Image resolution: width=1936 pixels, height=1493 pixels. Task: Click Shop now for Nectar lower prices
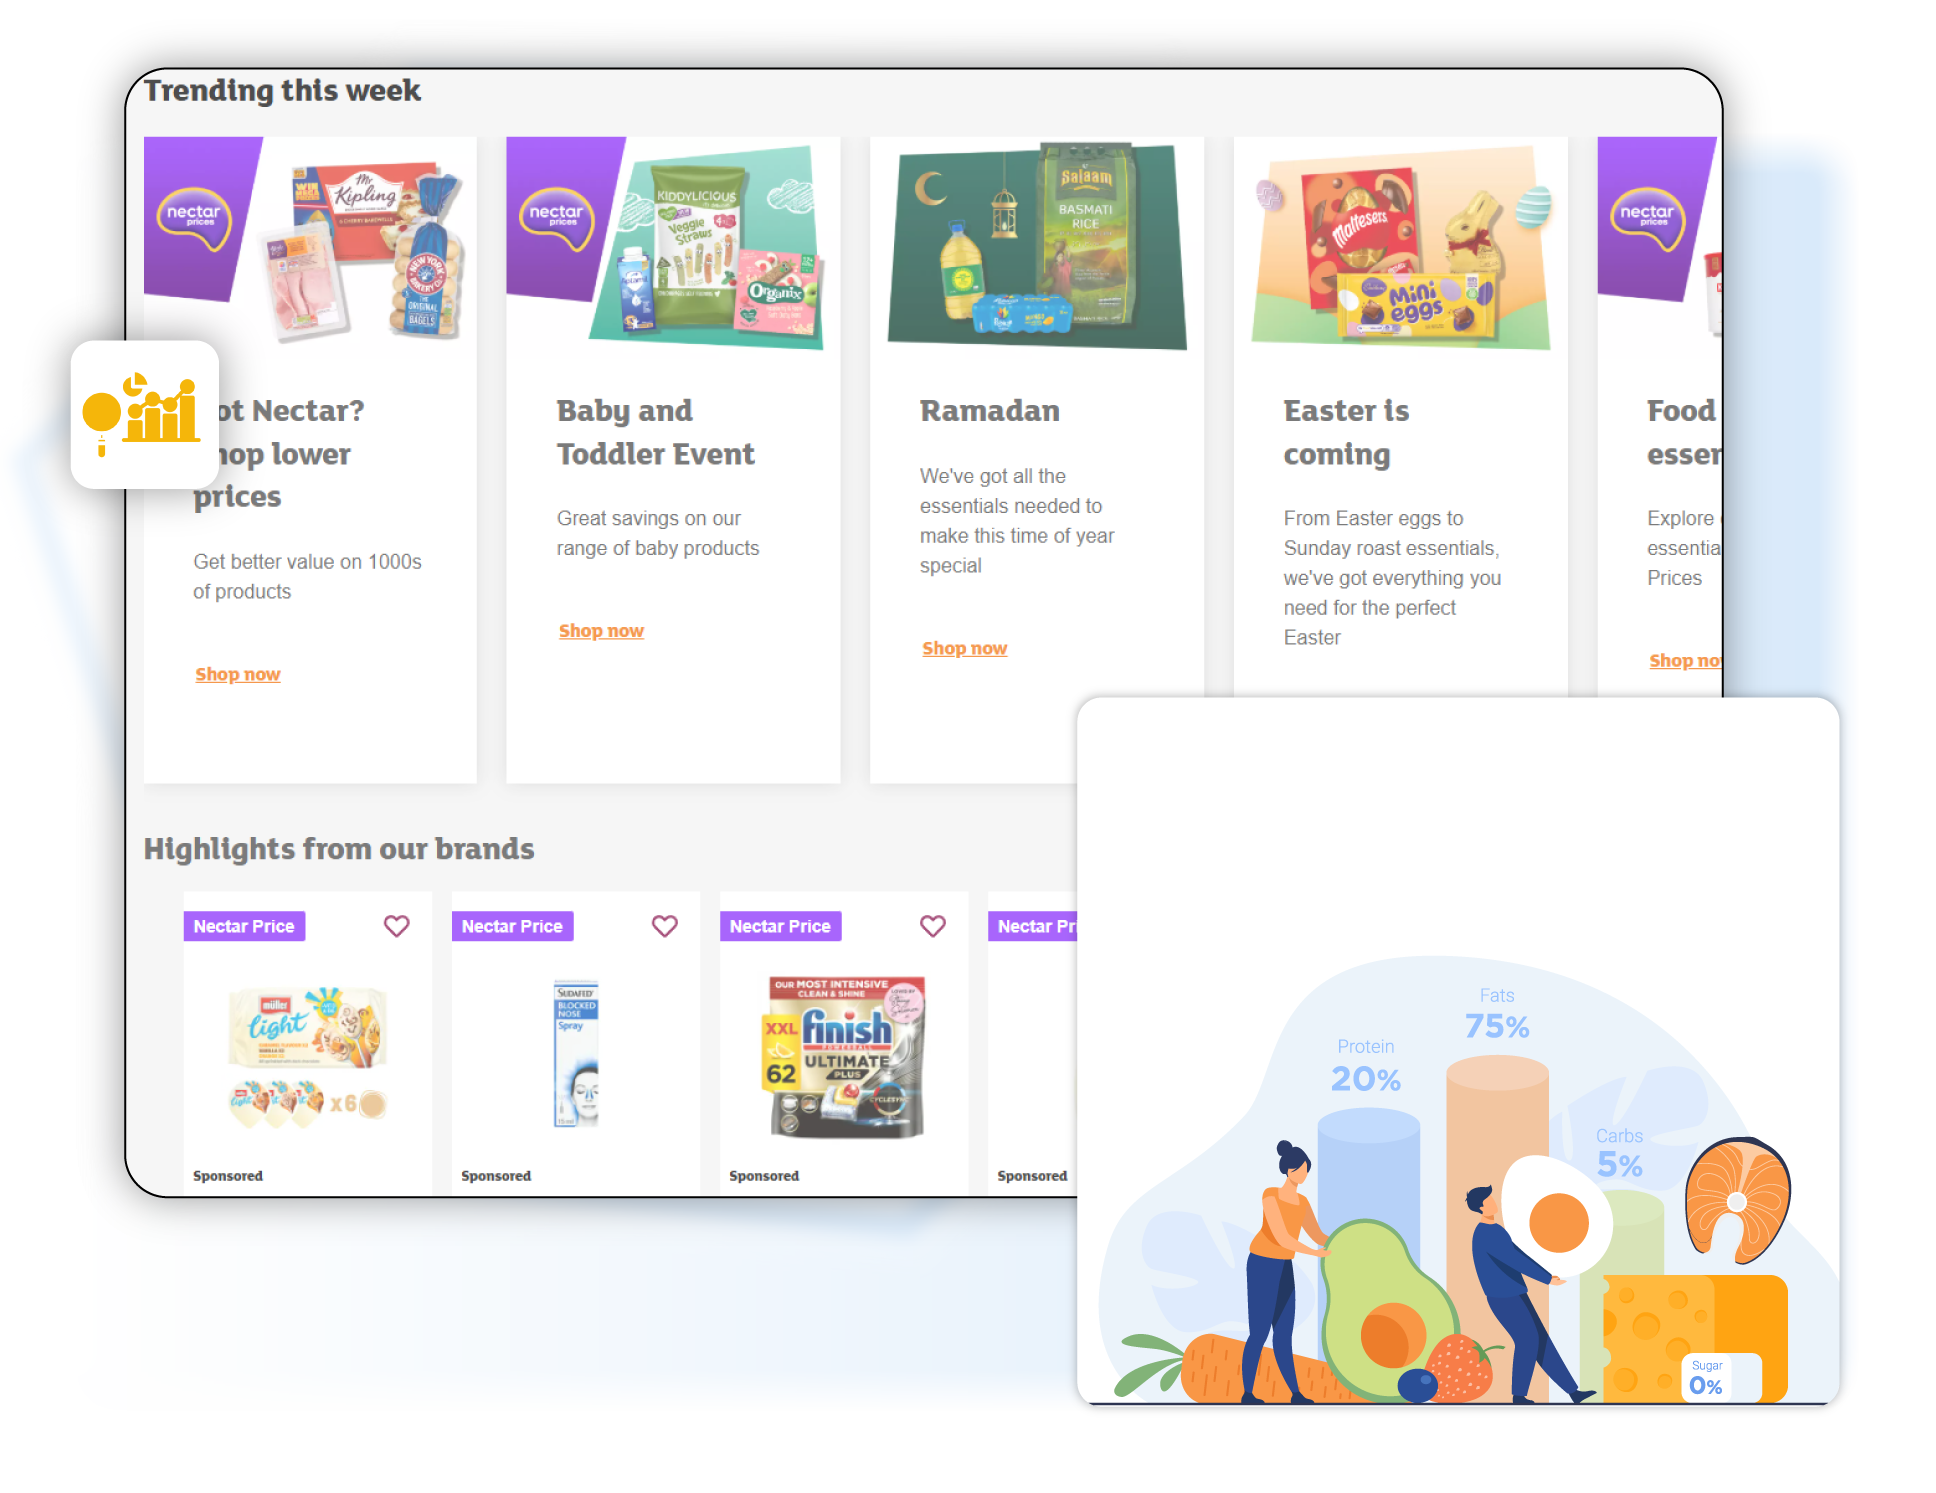[237, 673]
